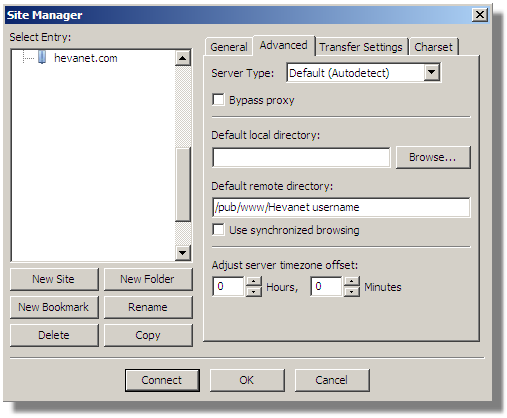The height and width of the screenshot is (418, 507).
Task: Click the scrollbar down arrow in entry list
Action: point(182,253)
